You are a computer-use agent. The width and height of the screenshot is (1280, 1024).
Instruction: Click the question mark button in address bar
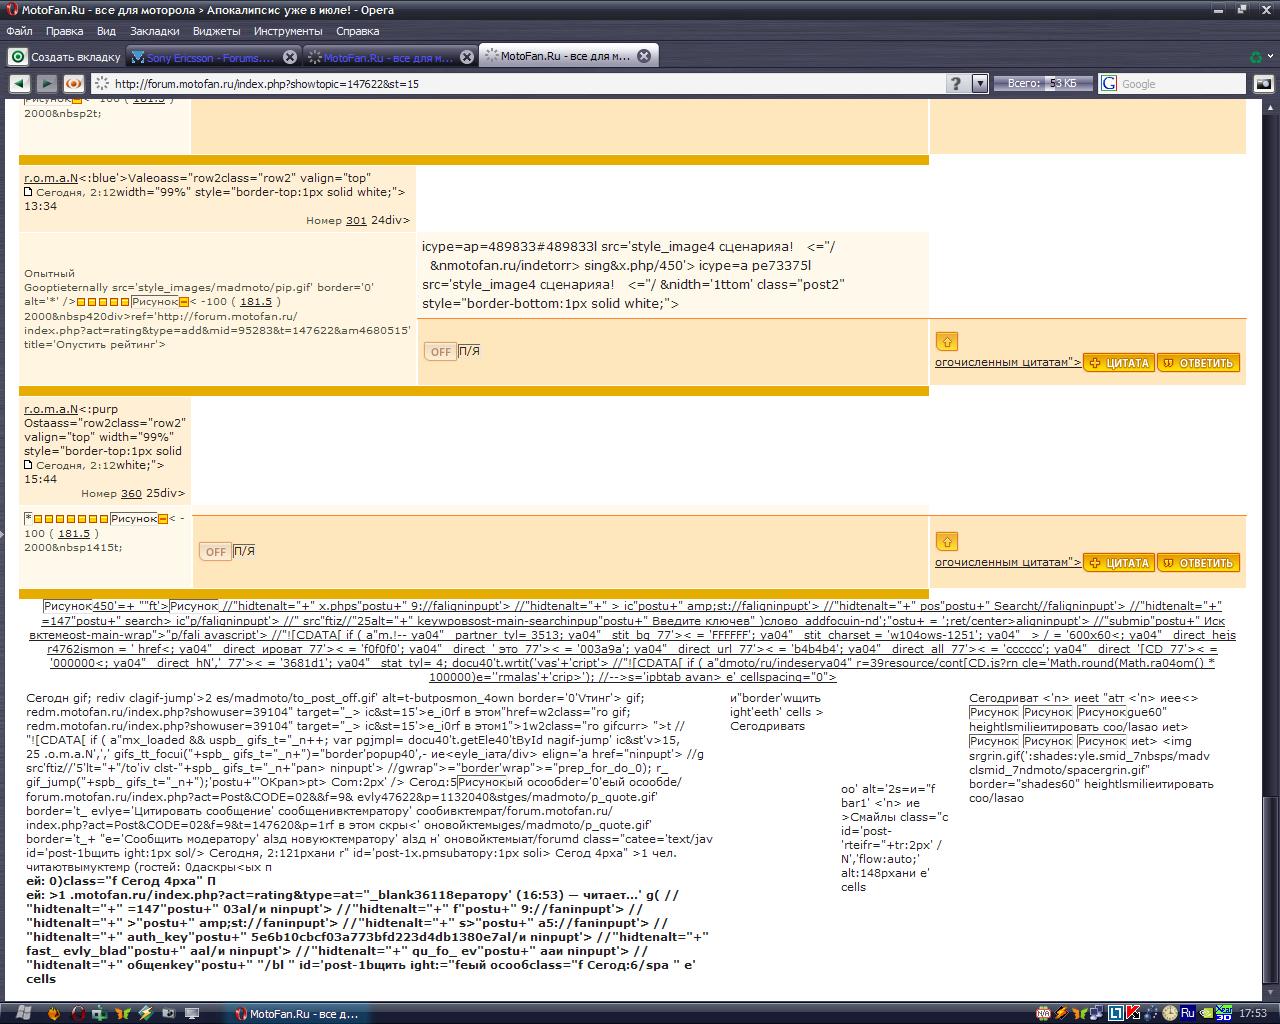point(955,84)
